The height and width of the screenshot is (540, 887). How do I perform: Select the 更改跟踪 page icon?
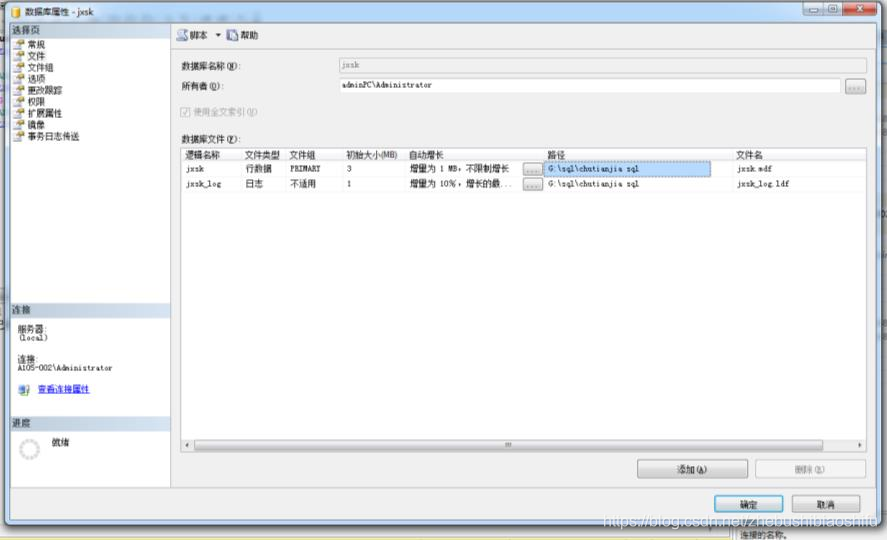tap(20, 90)
